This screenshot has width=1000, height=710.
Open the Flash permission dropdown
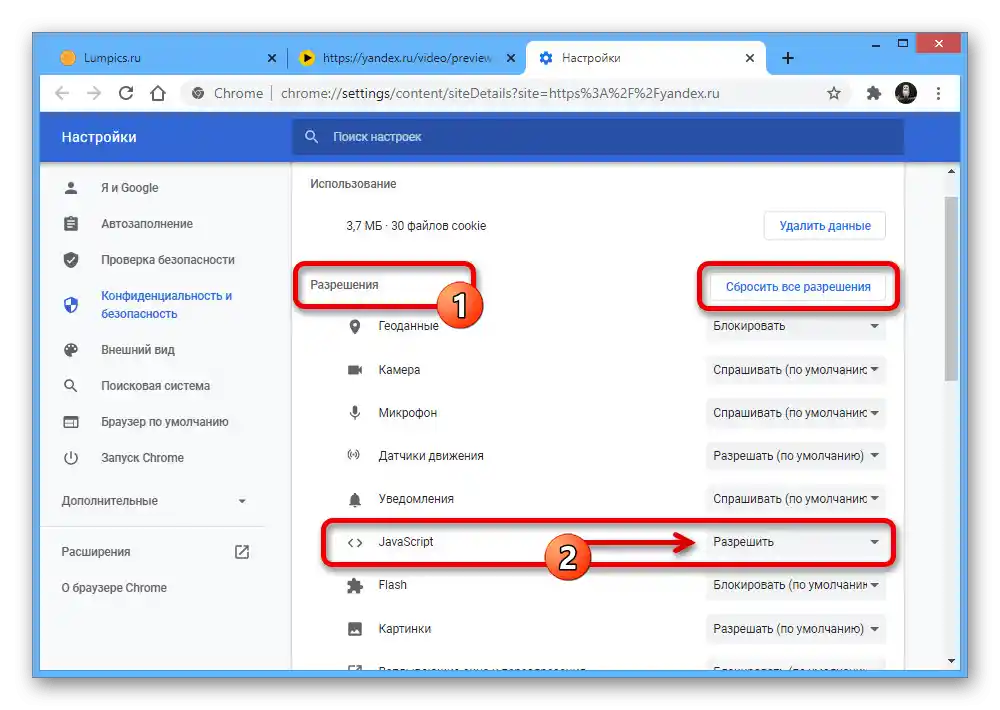(795, 585)
